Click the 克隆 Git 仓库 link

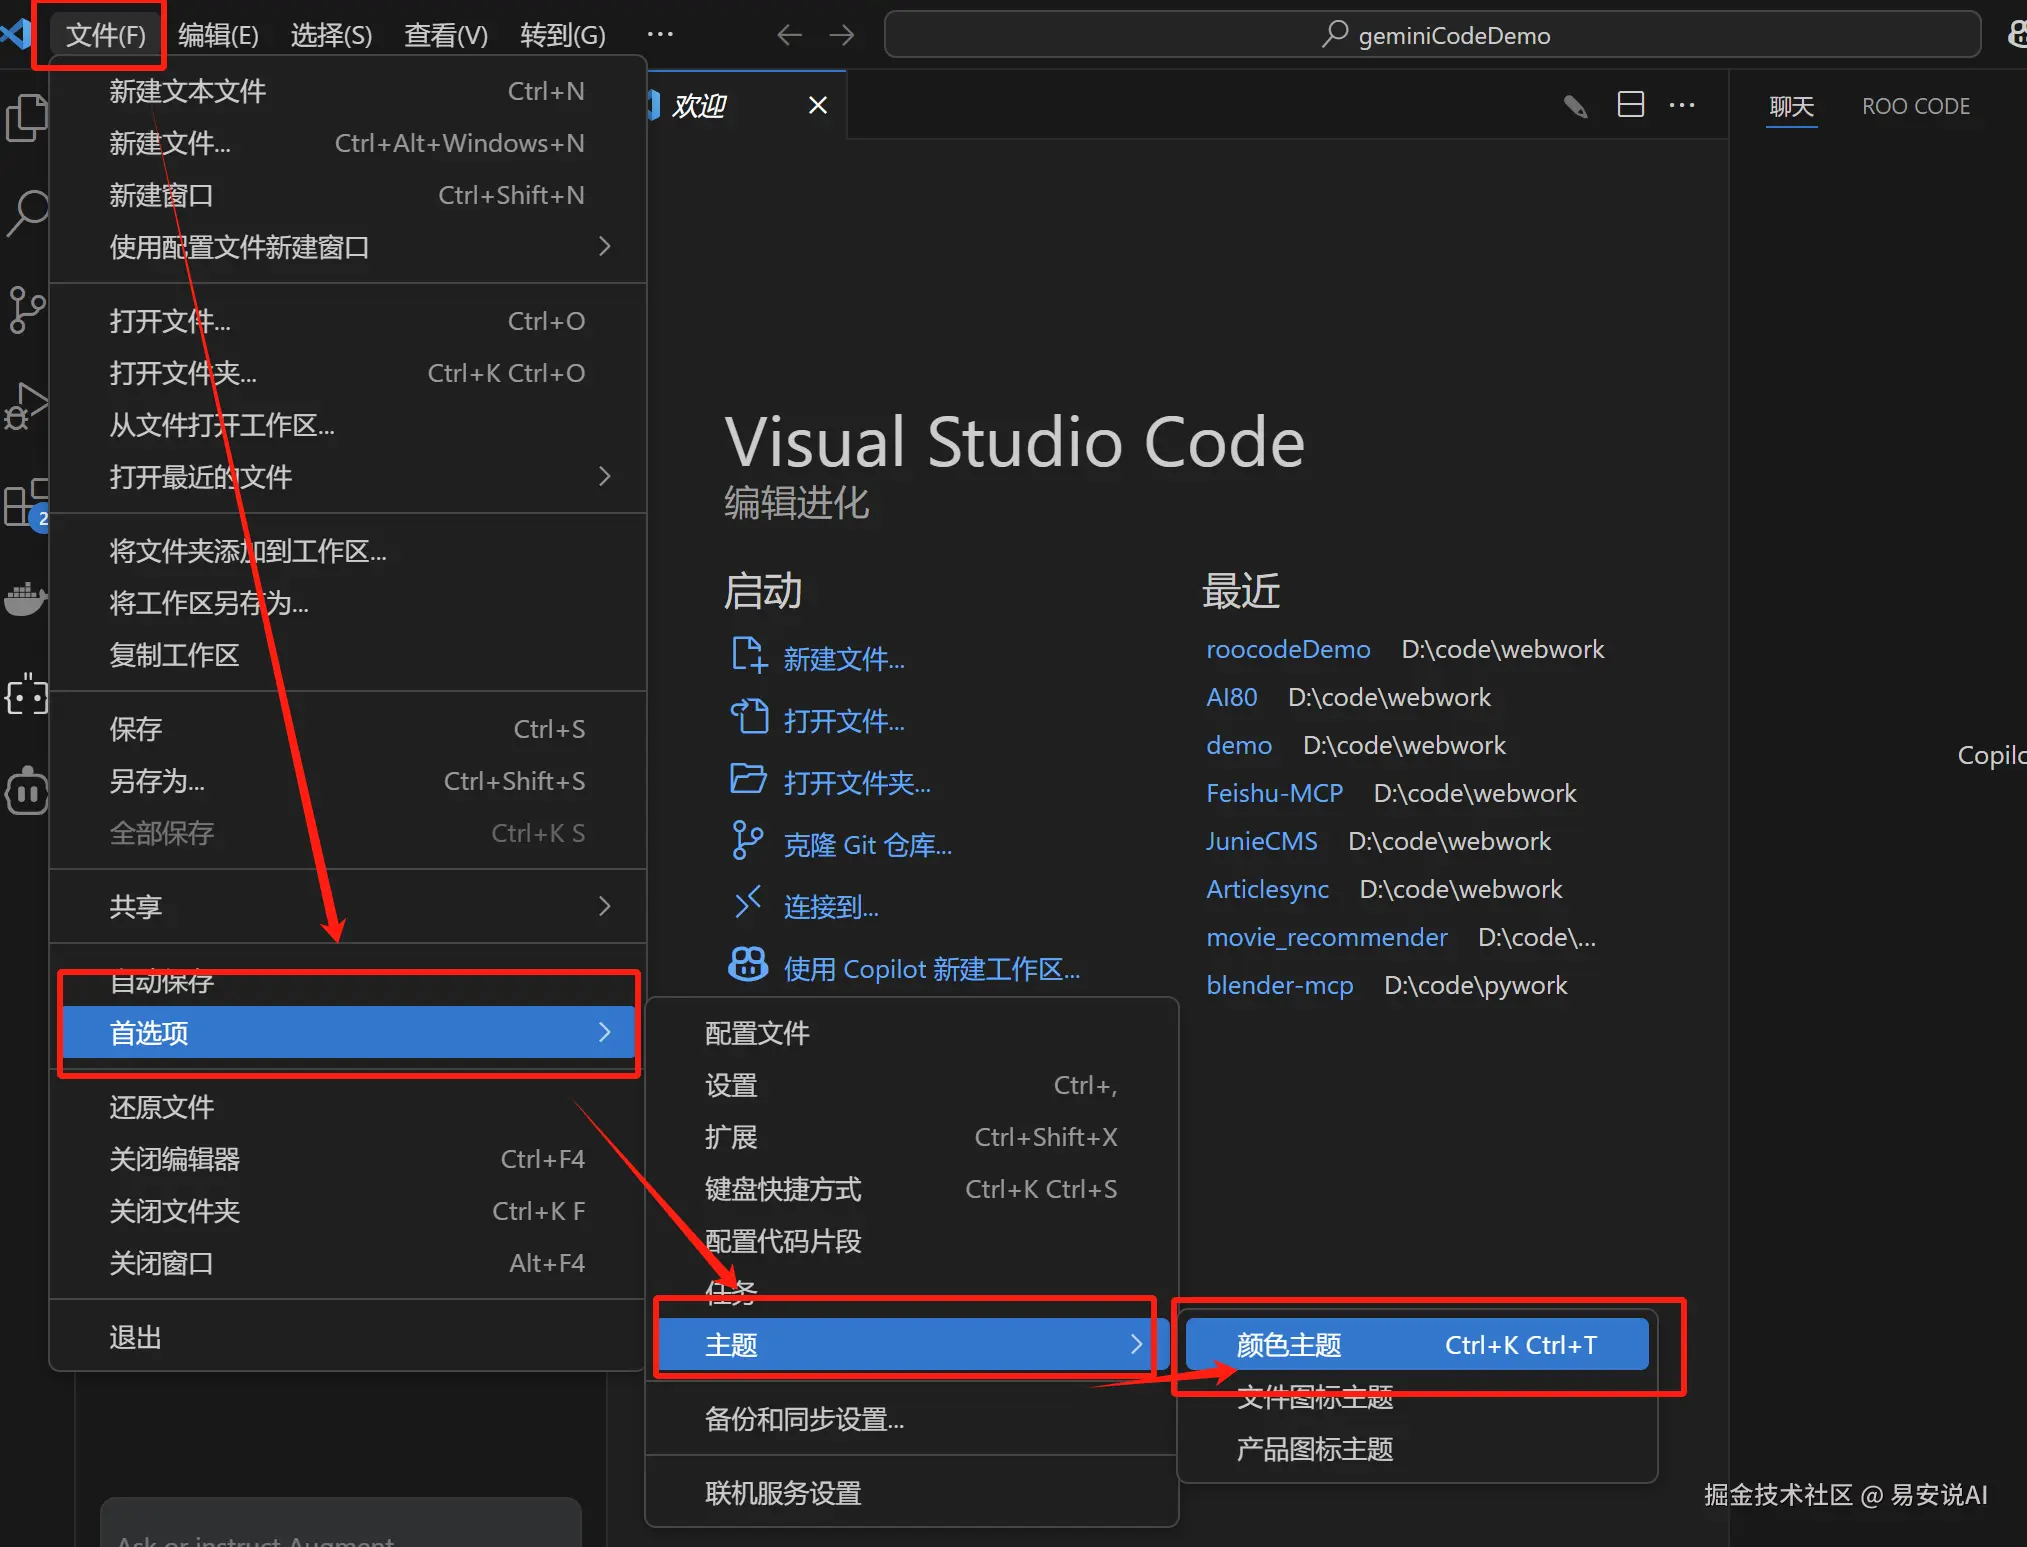(867, 845)
